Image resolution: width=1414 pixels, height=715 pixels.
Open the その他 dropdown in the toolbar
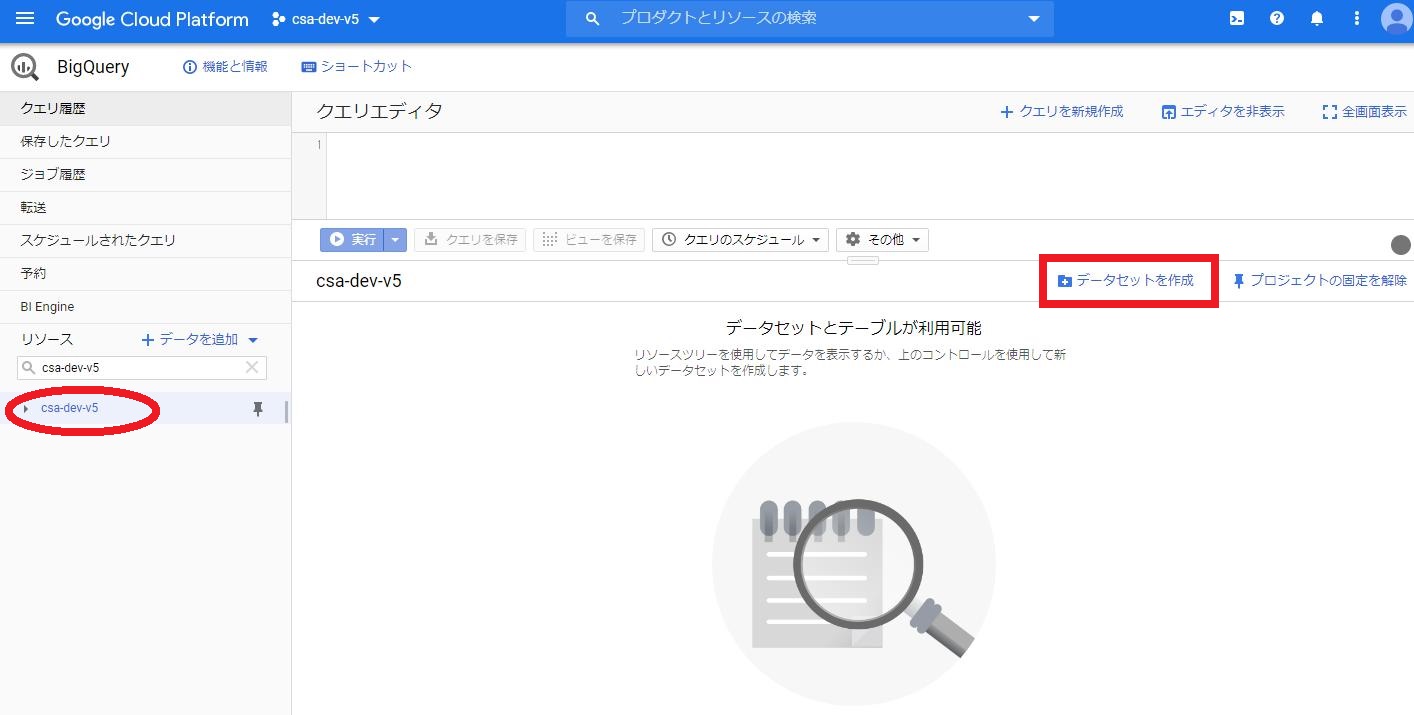pos(882,239)
